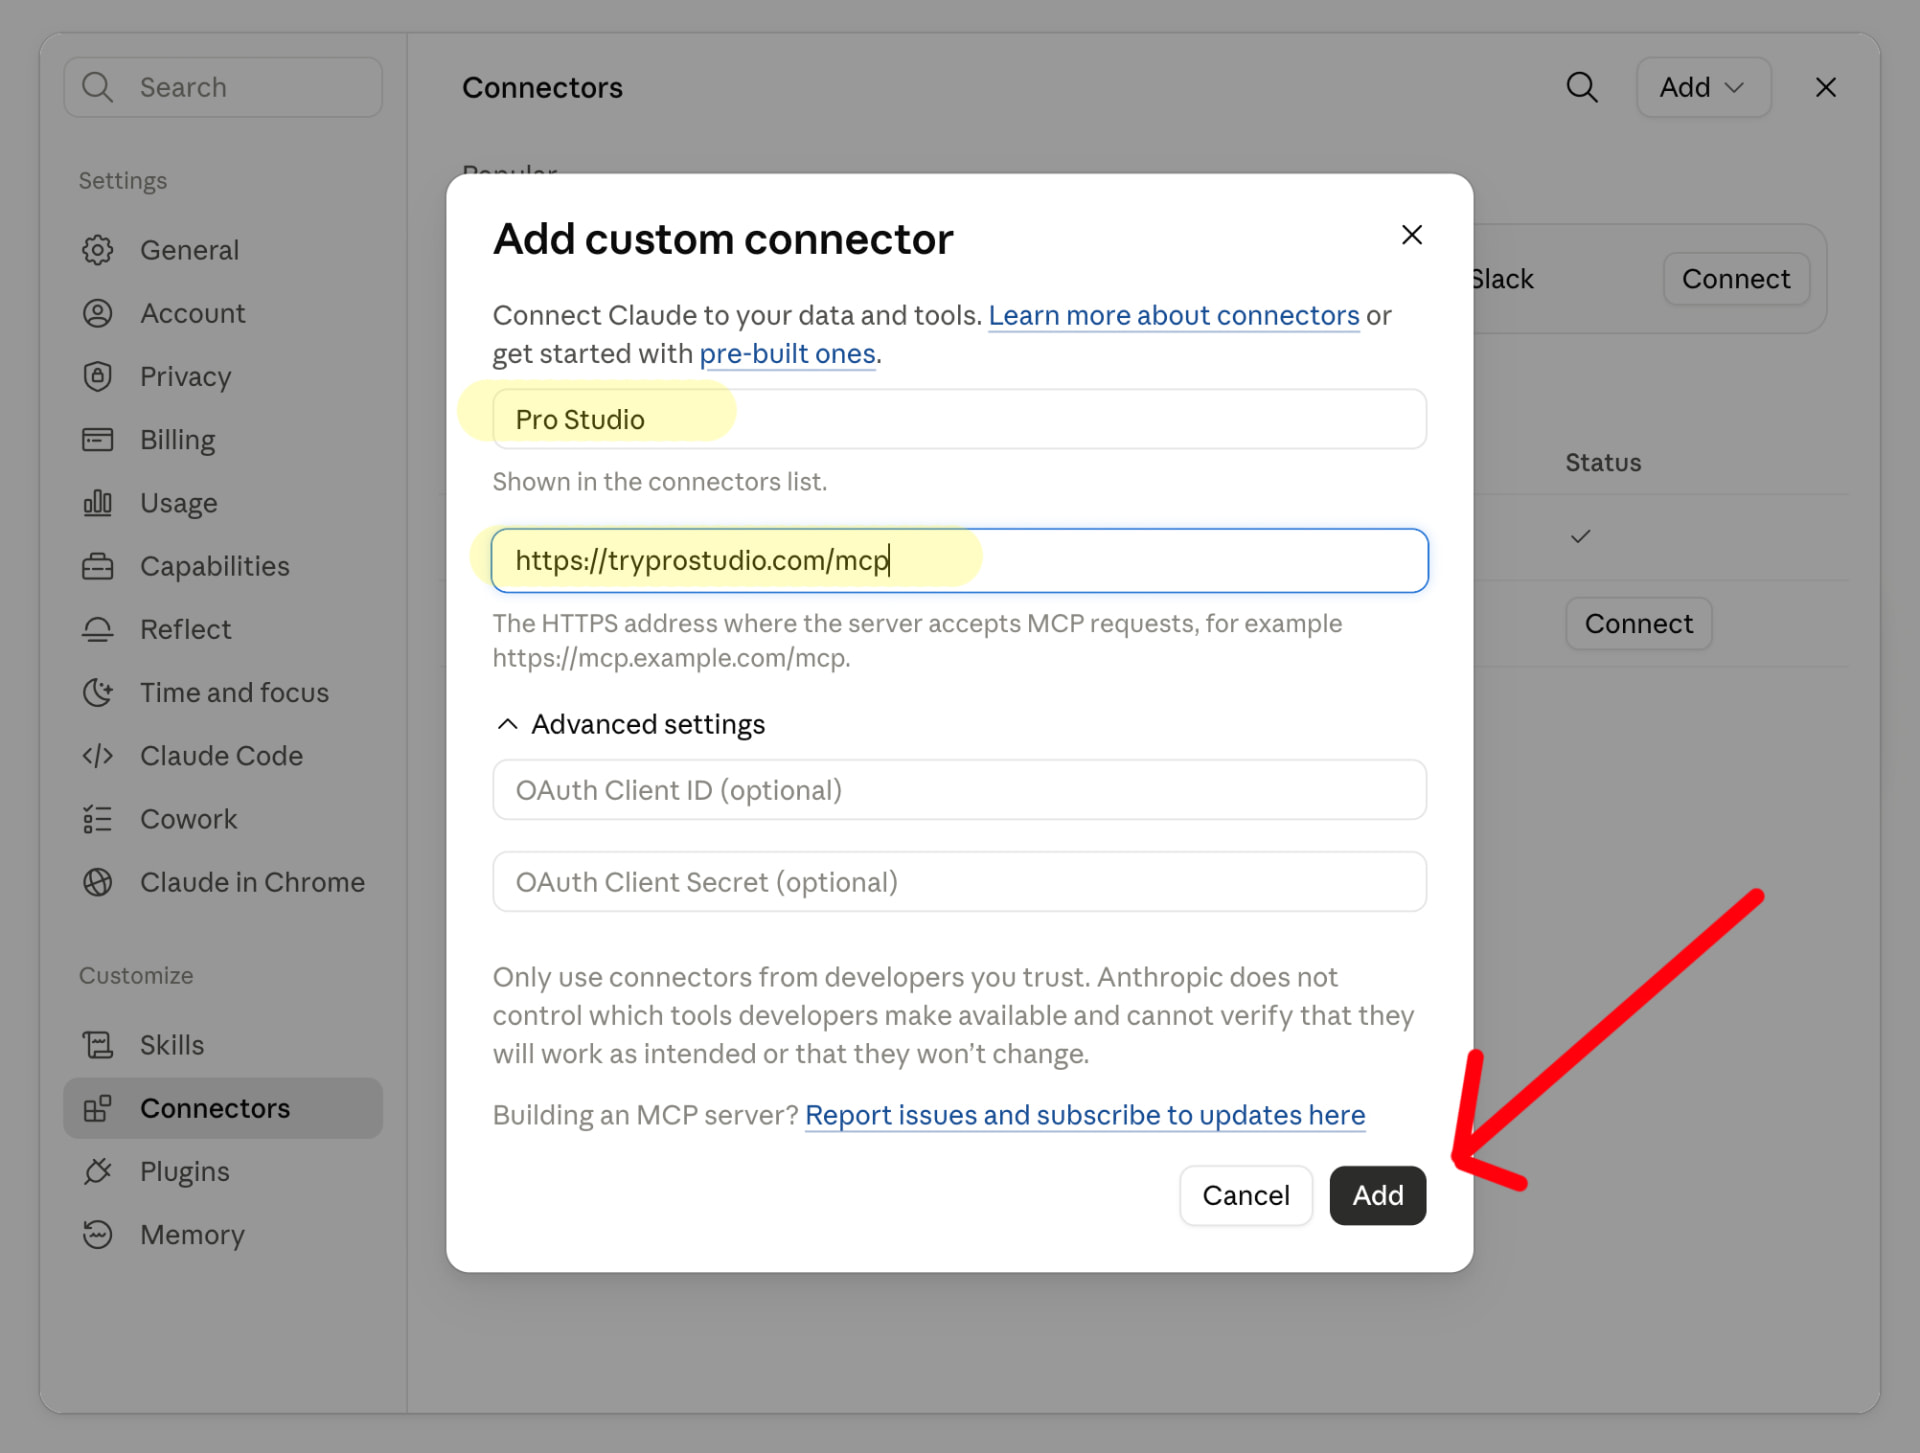This screenshot has width=1920, height=1453.
Task: Click the Usage bar chart icon
Action: pyautogui.click(x=97, y=502)
